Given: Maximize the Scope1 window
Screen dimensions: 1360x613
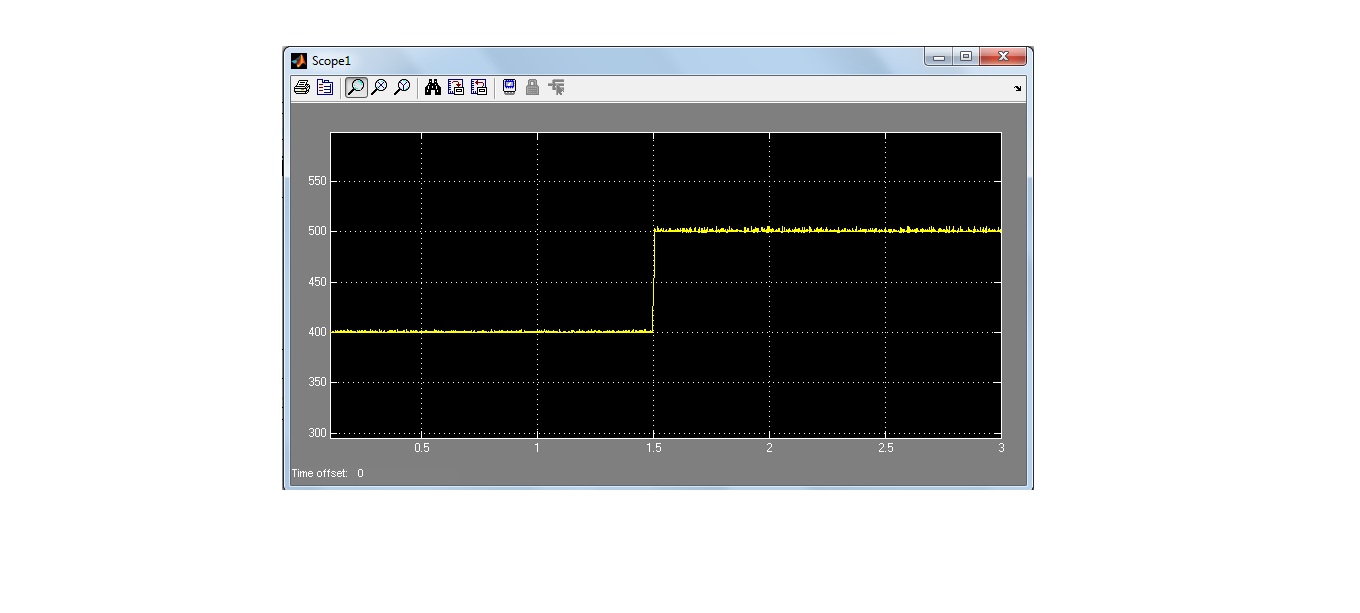Looking at the screenshot, I should 966,57.
